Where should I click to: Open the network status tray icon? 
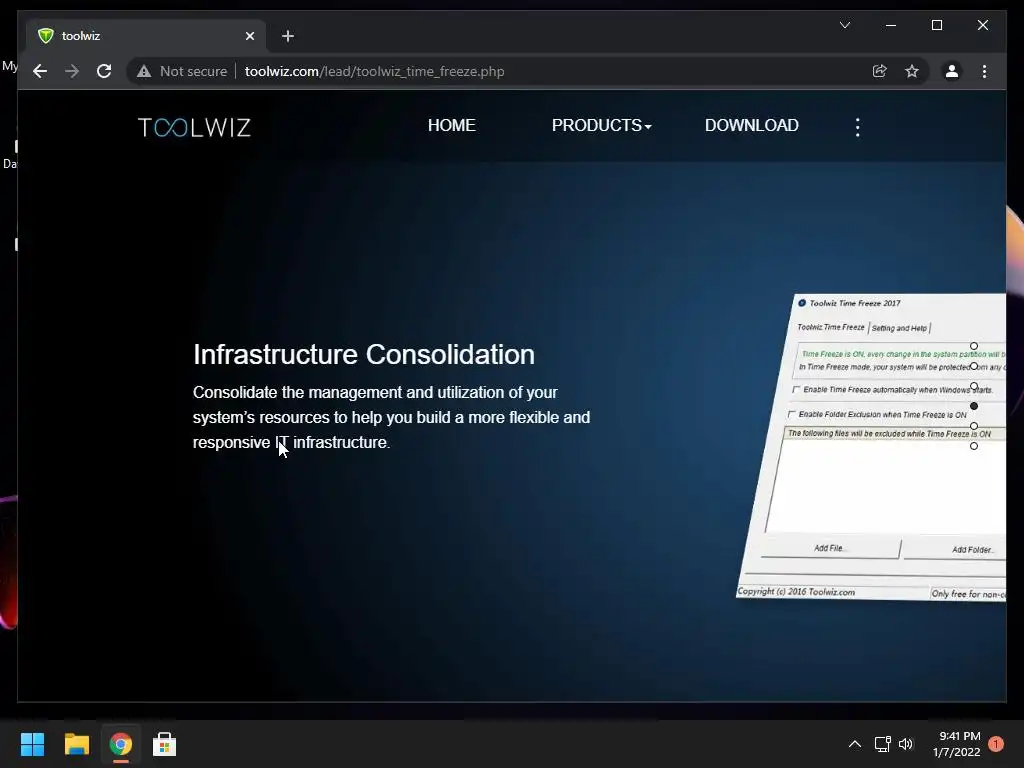(882, 744)
